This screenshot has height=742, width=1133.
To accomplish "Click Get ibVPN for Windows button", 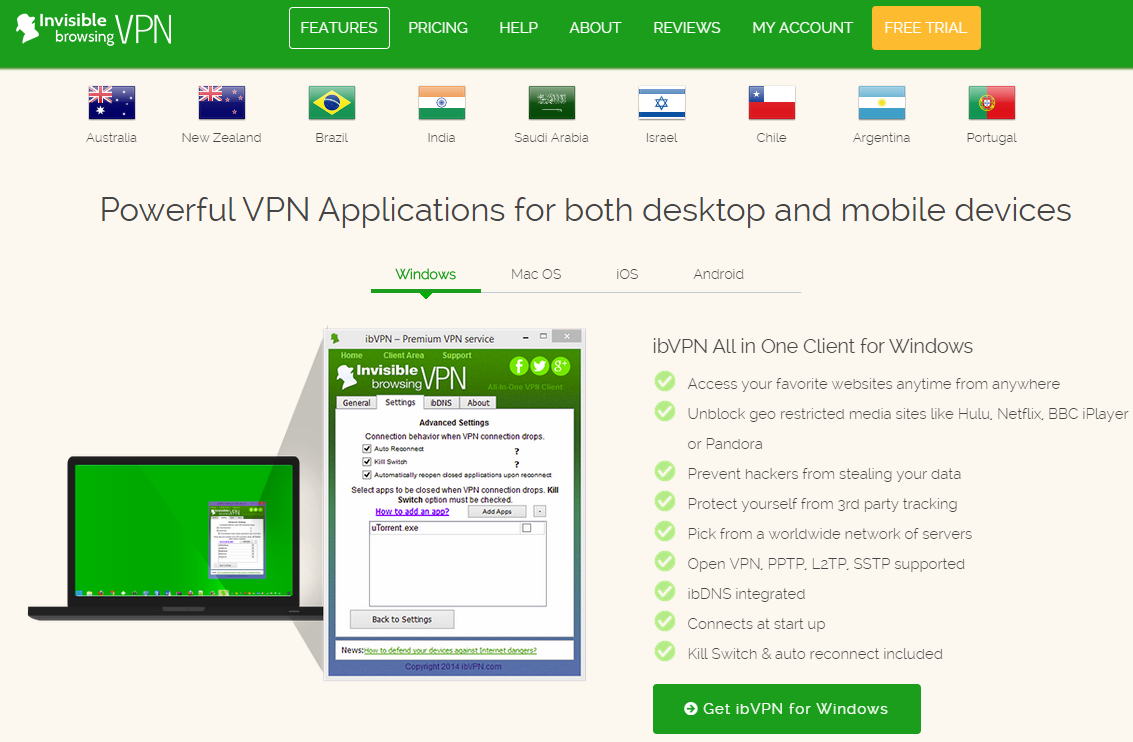I will coord(787,709).
